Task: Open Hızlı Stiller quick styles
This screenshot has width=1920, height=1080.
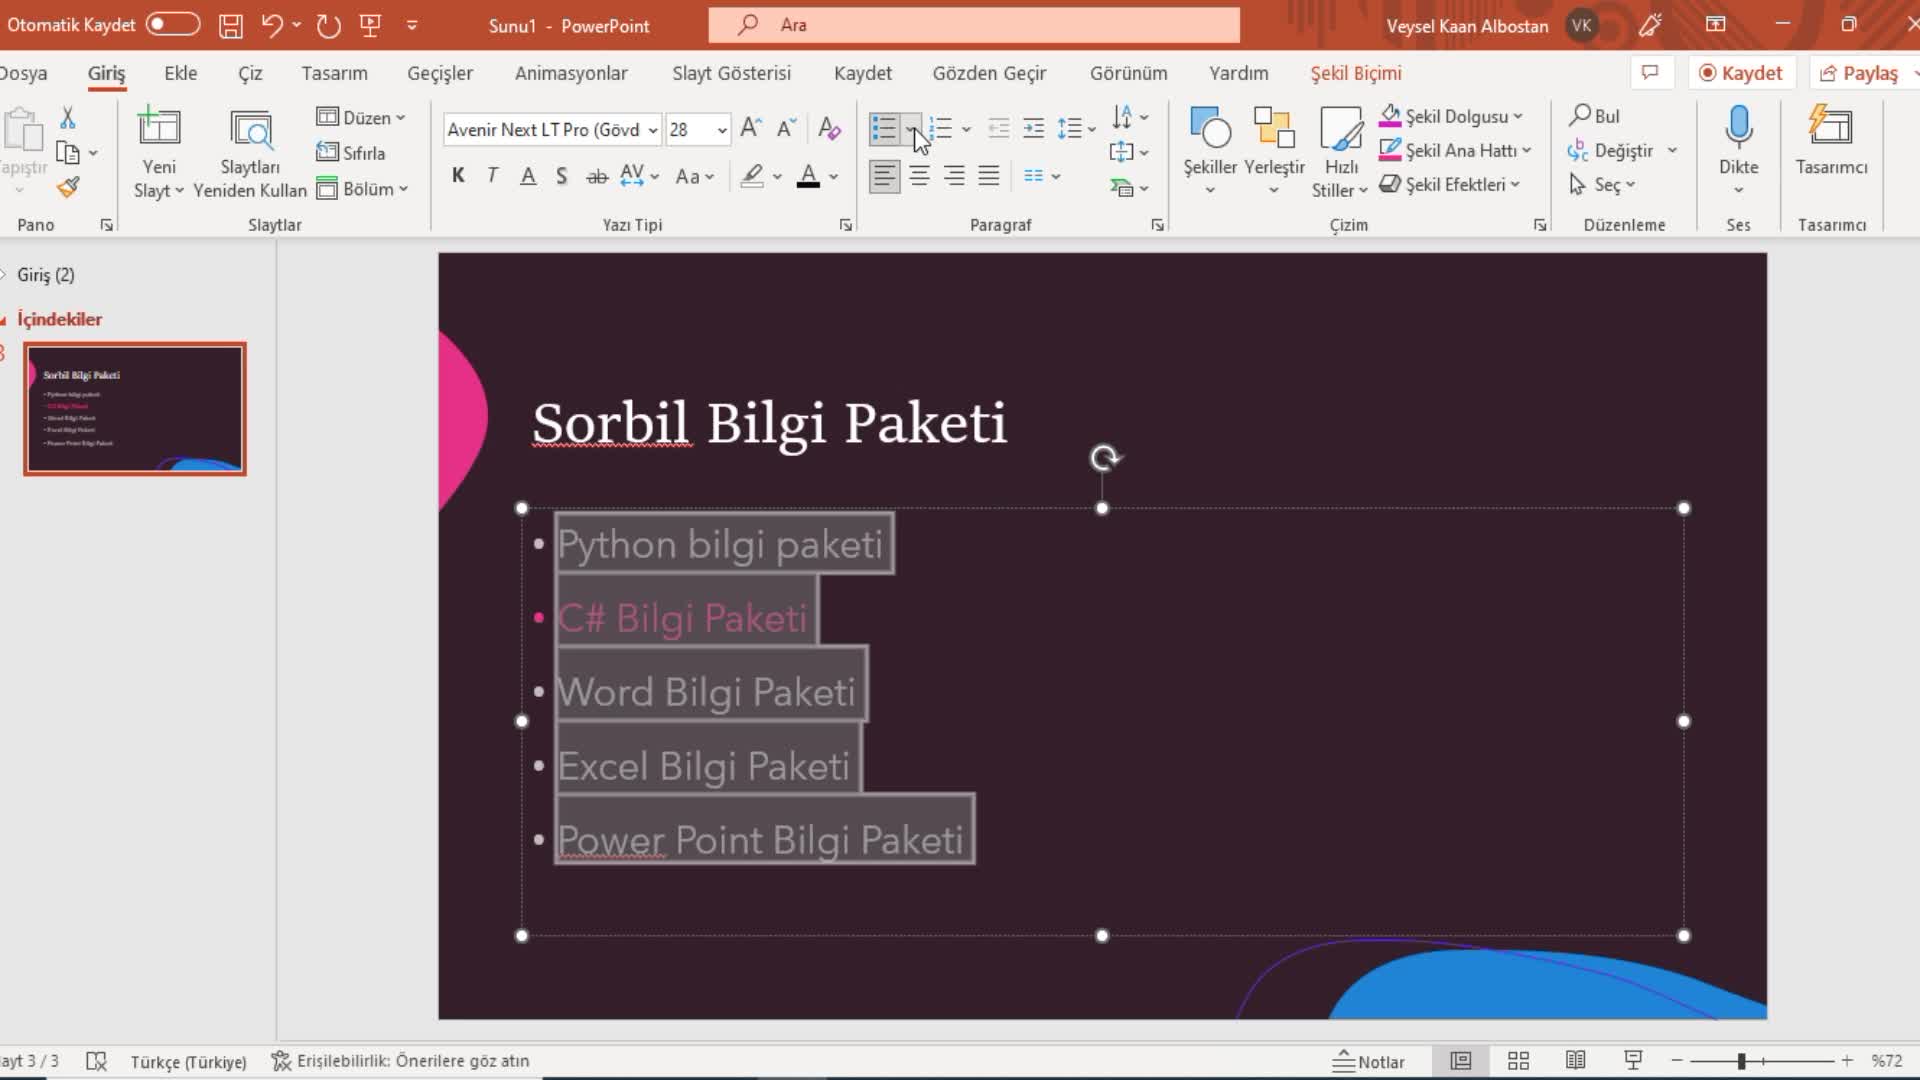Action: tap(1340, 150)
